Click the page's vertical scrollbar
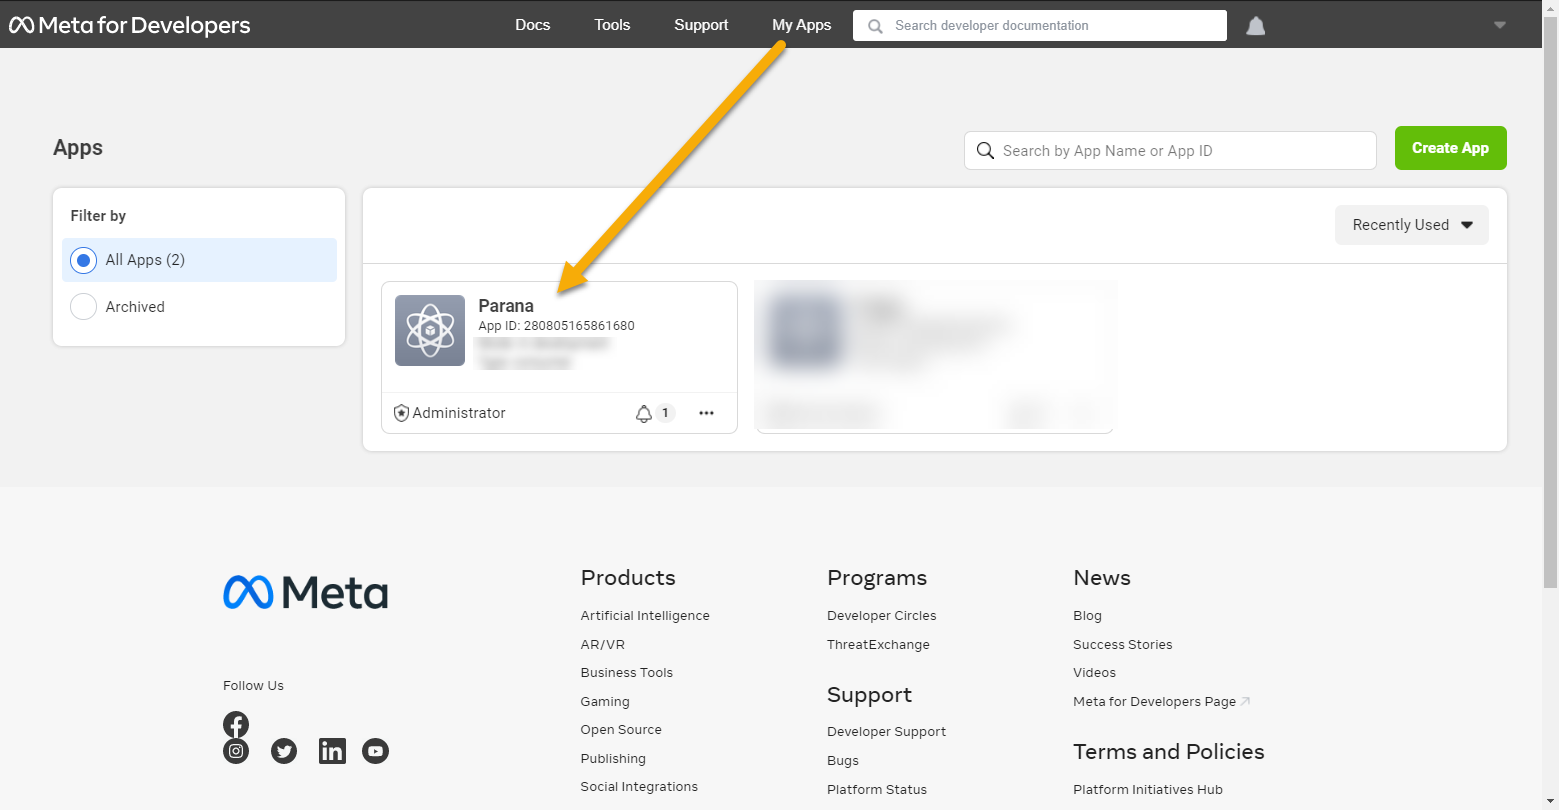This screenshot has height=810, width=1559. tap(1550, 300)
